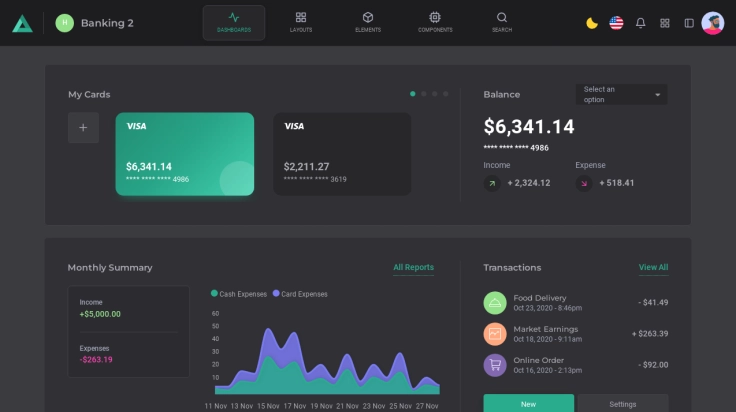The width and height of the screenshot is (736, 412).
Task: Open the Elements menu
Action: (x=368, y=22)
